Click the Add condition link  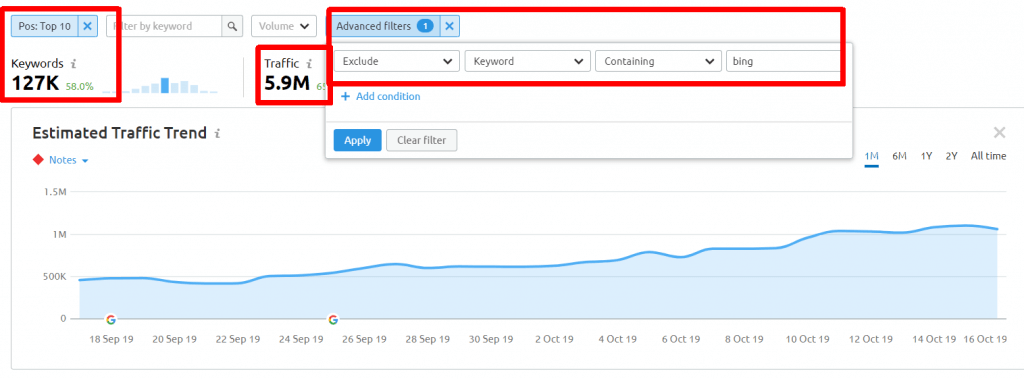[x=381, y=96]
